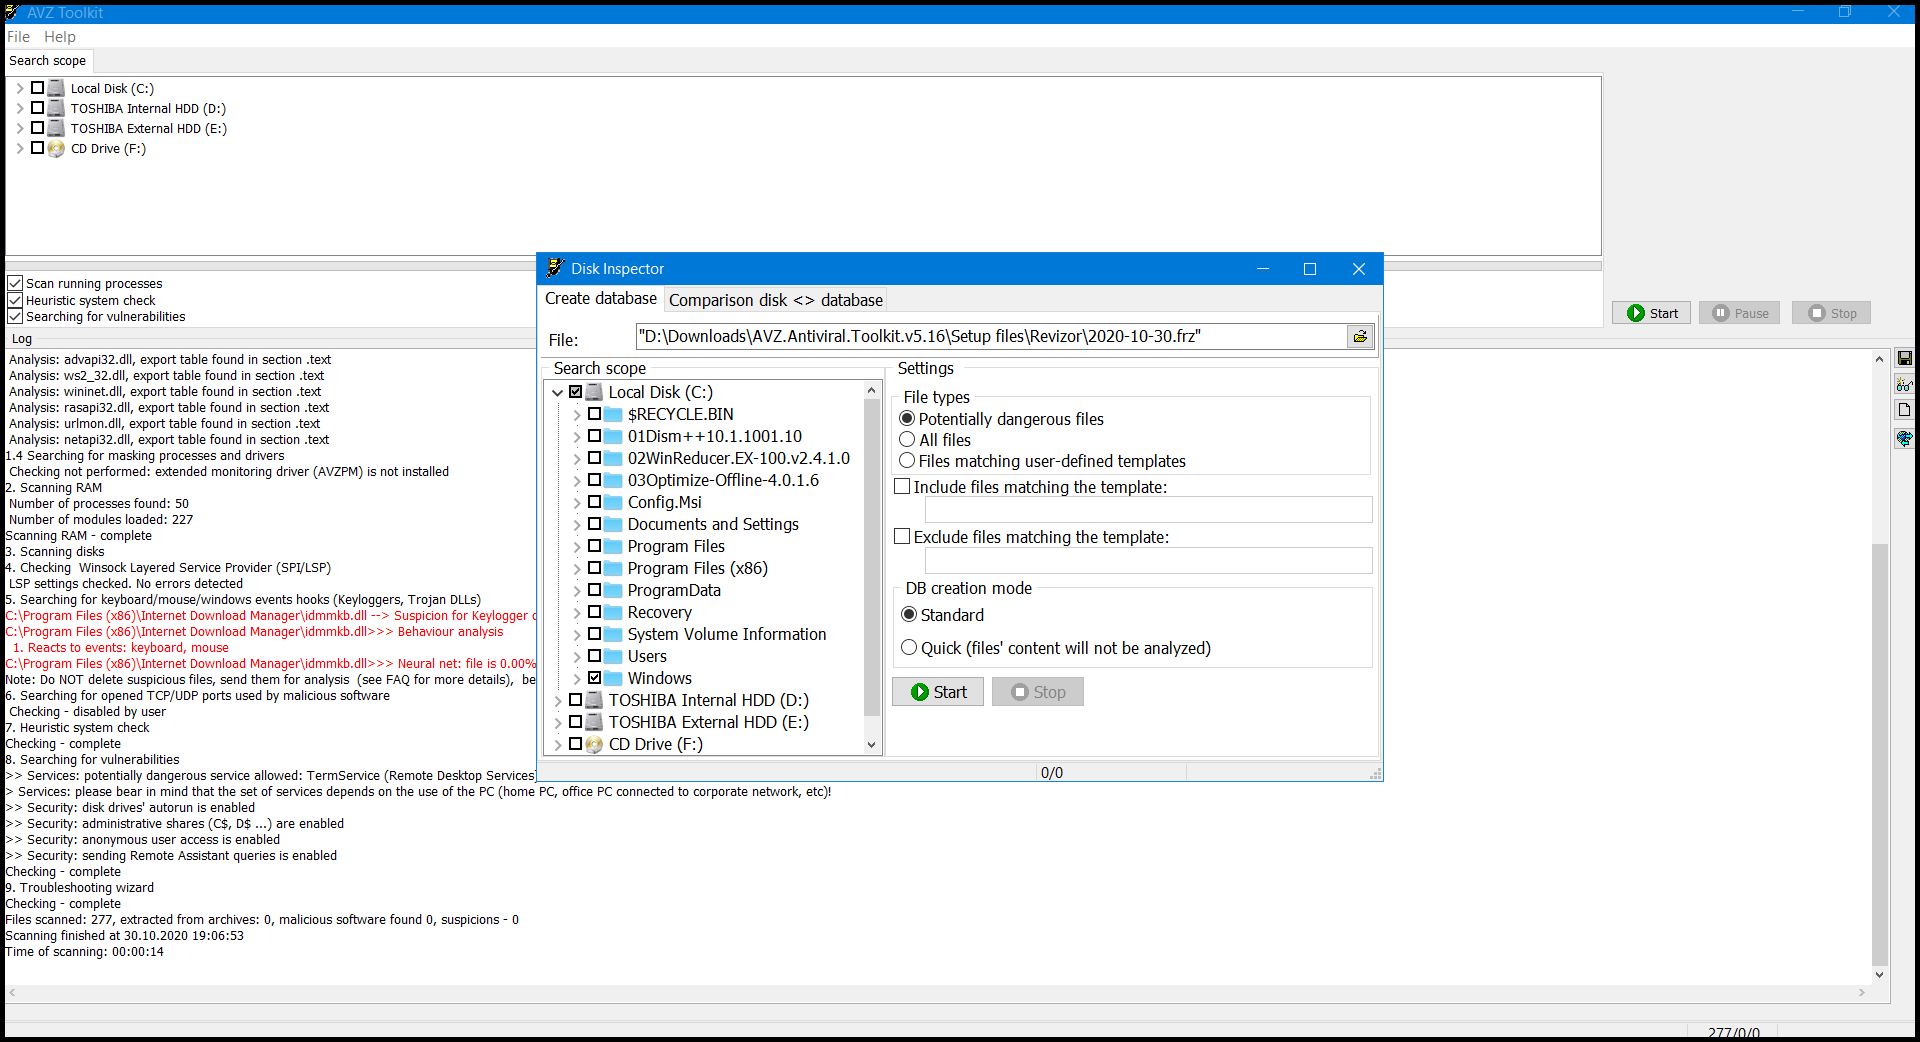Switch to Create database tab
The height and width of the screenshot is (1042, 1920).
(x=601, y=298)
